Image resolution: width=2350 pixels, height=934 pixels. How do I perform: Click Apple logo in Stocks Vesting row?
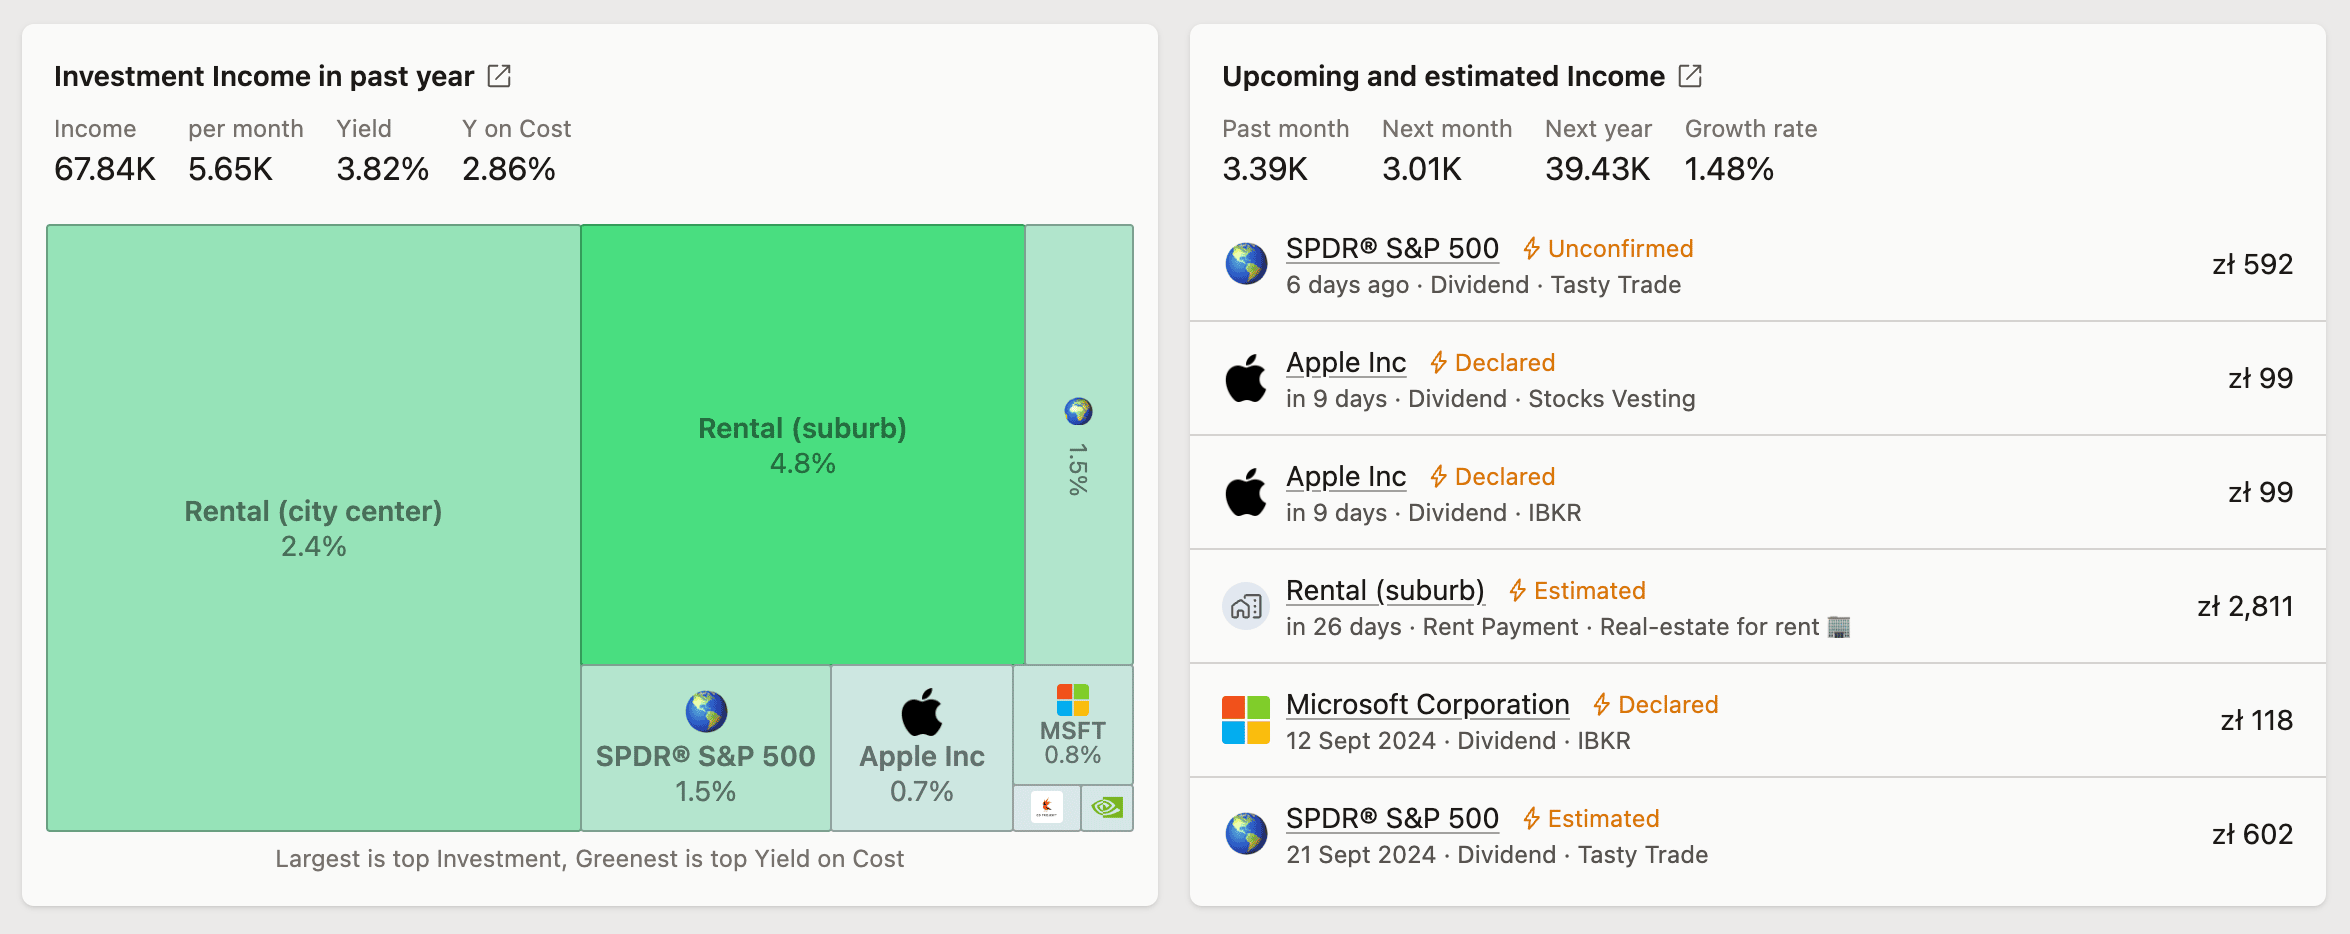coord(1246,379)
